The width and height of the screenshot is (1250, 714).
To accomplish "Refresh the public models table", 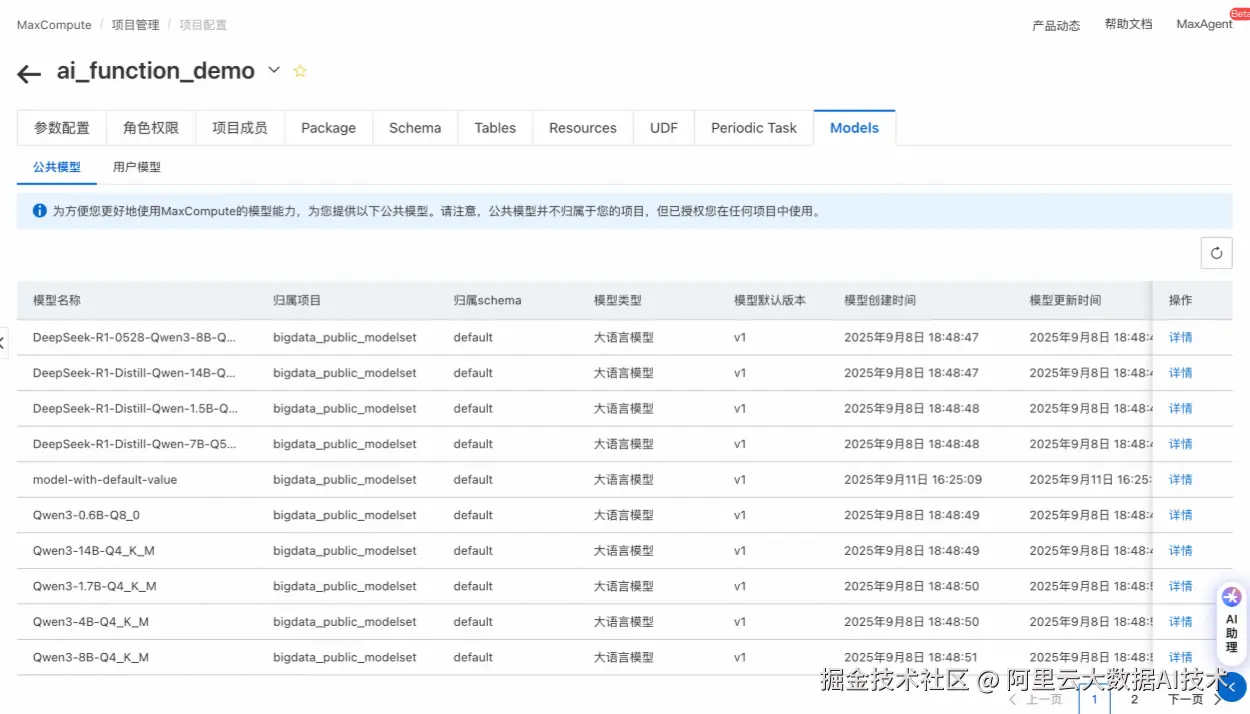I will [x=1216, y=253].
